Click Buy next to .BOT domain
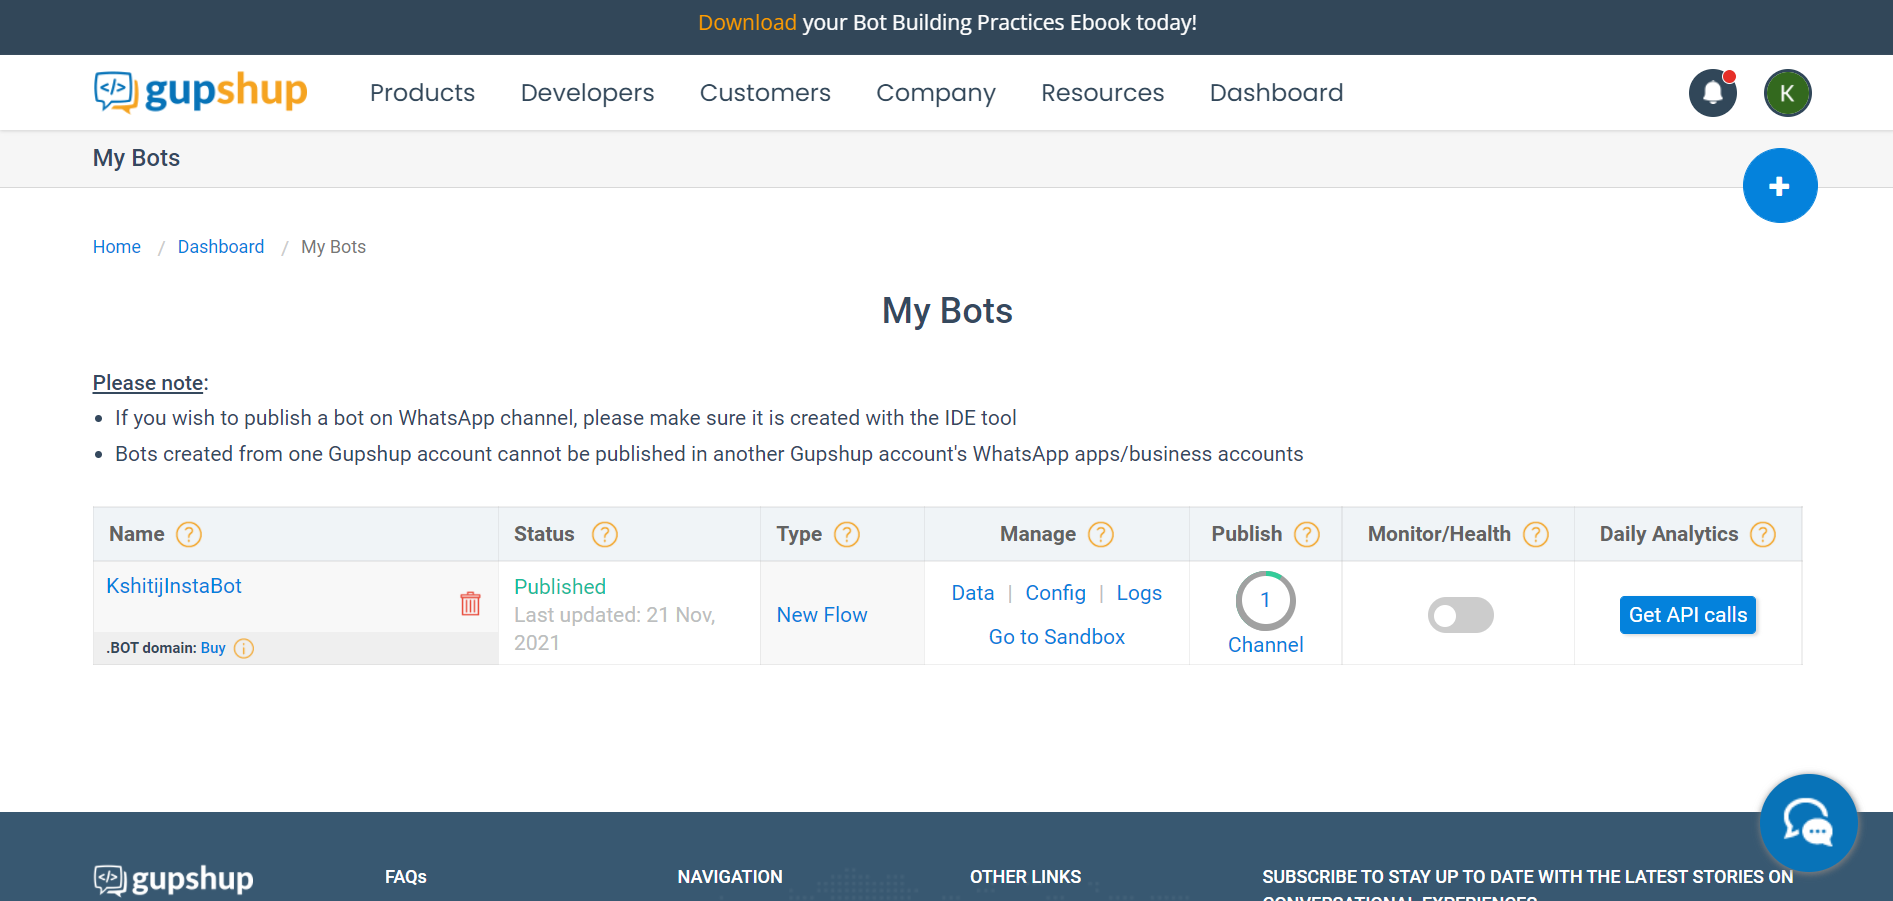The image size is (1893, 901). (213, 648)
